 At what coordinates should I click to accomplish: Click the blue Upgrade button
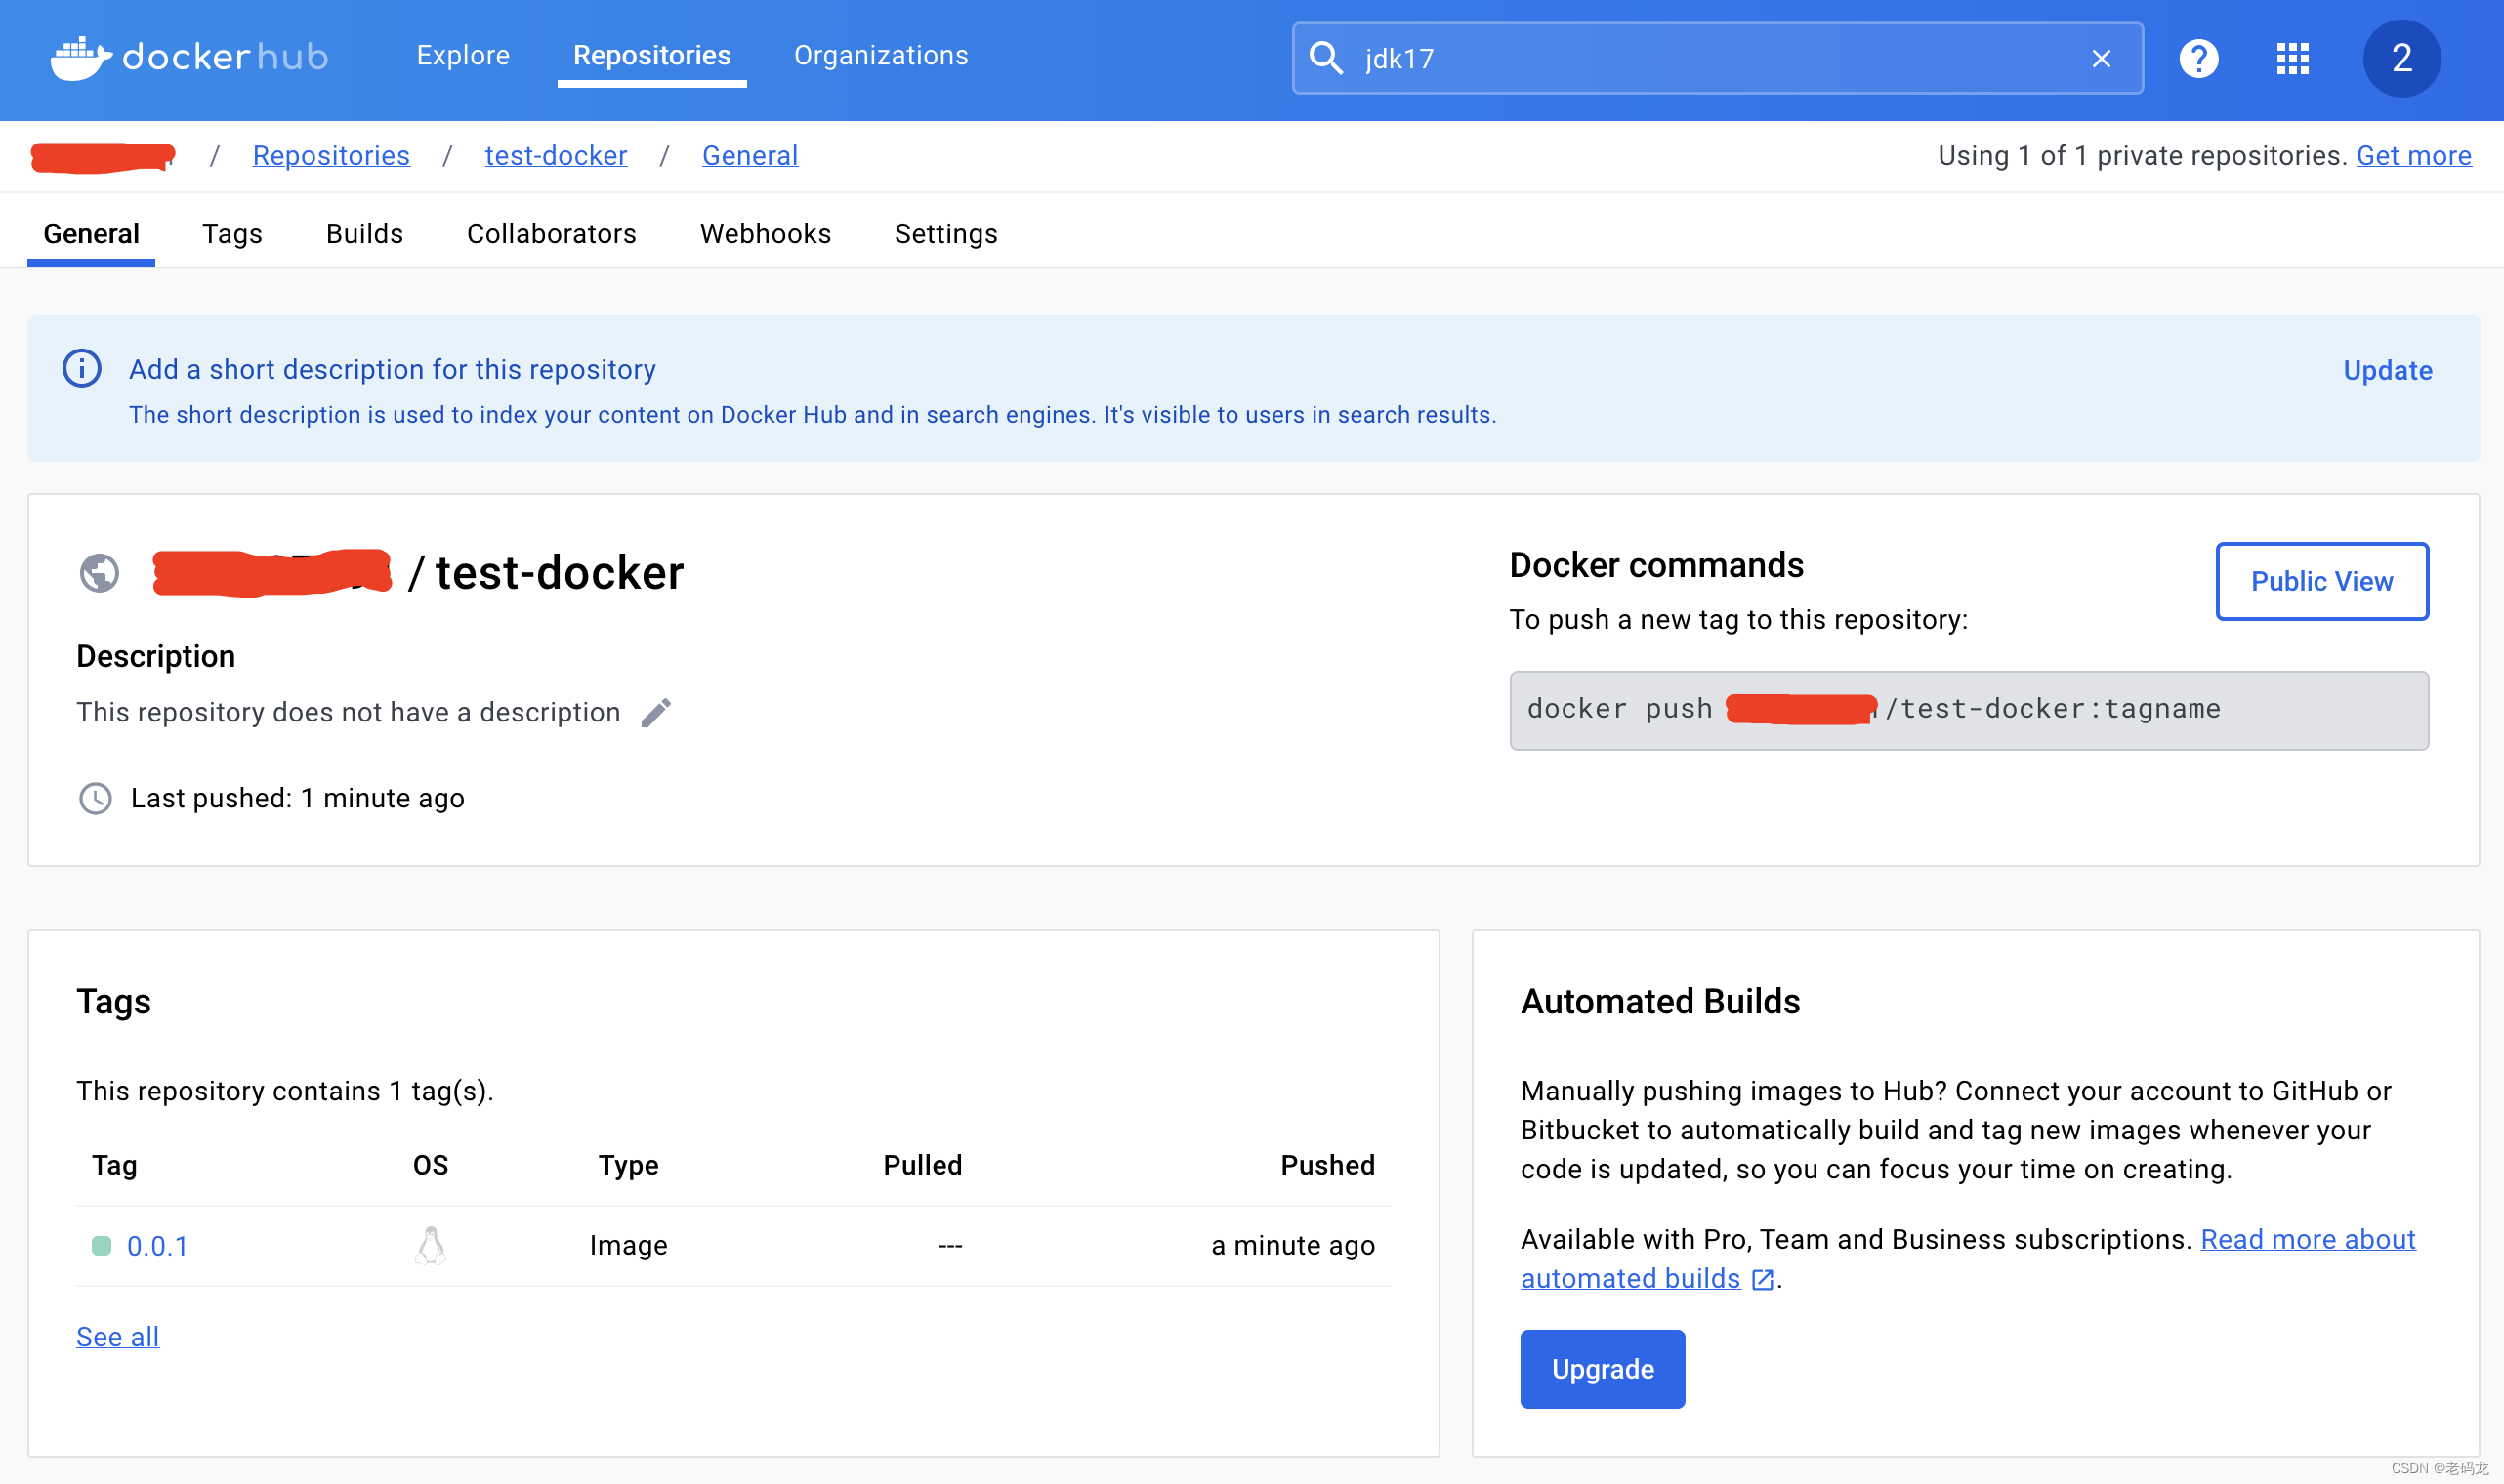(1602, 1369)
